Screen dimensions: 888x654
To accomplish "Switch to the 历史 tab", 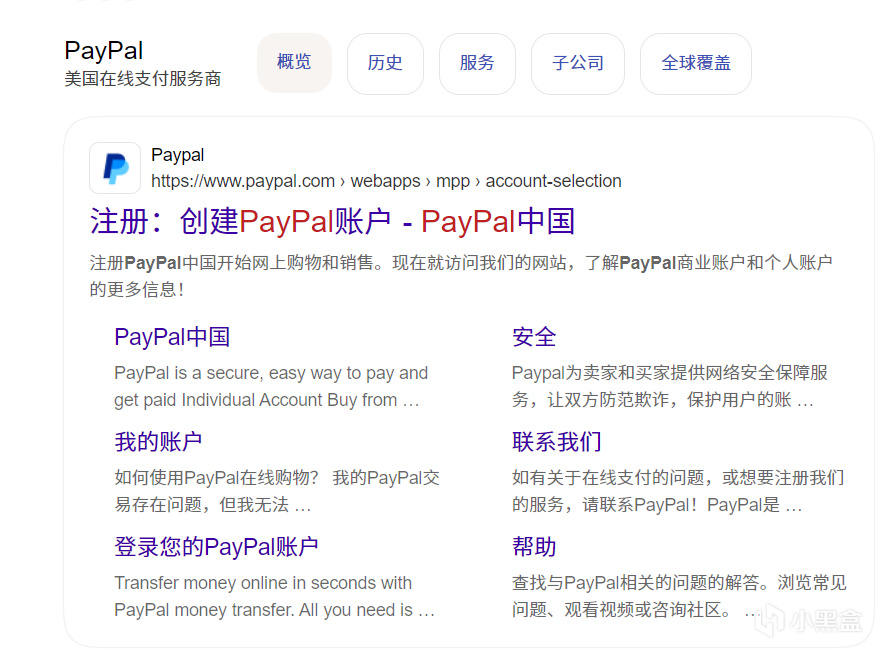I will pos(385,63).
